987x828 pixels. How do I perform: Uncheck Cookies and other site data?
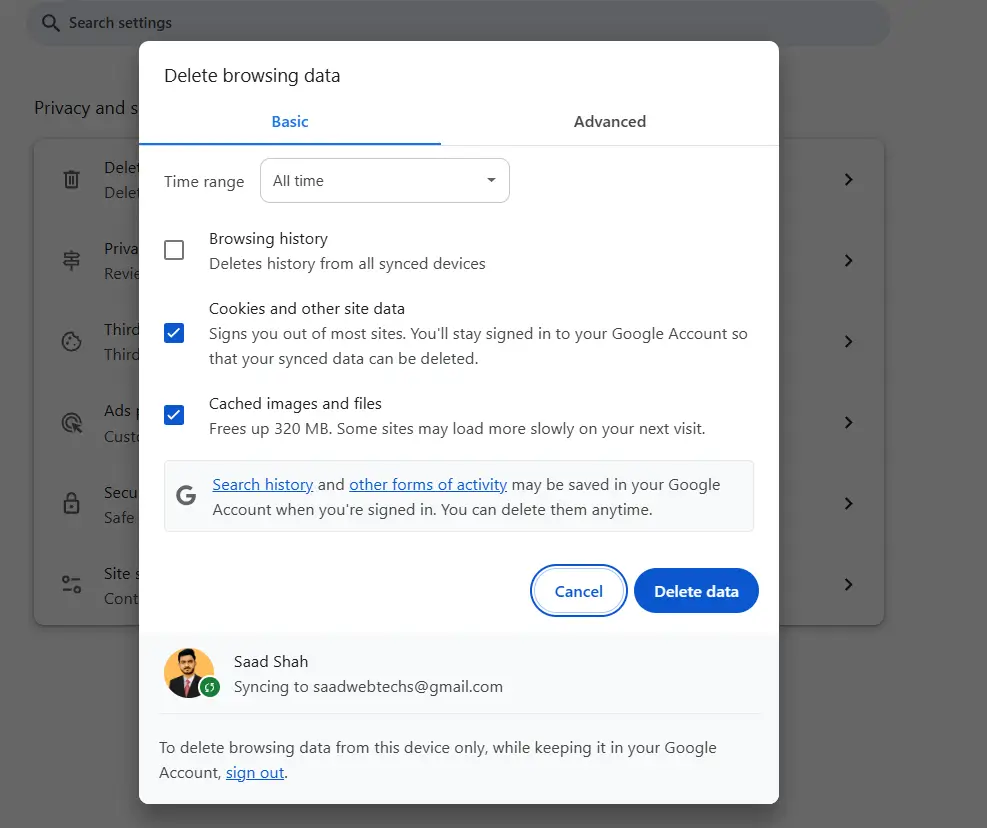coord(174,333)
